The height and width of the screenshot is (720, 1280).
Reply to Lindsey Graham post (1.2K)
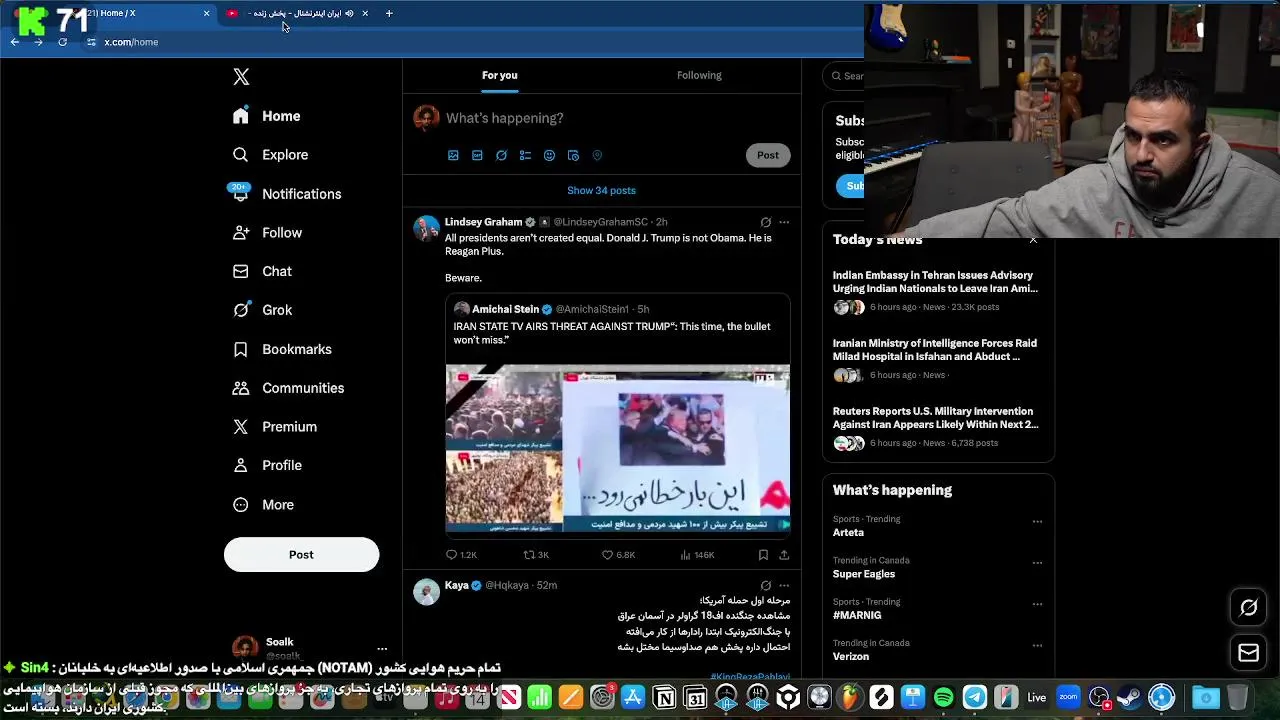pos(461,555)
